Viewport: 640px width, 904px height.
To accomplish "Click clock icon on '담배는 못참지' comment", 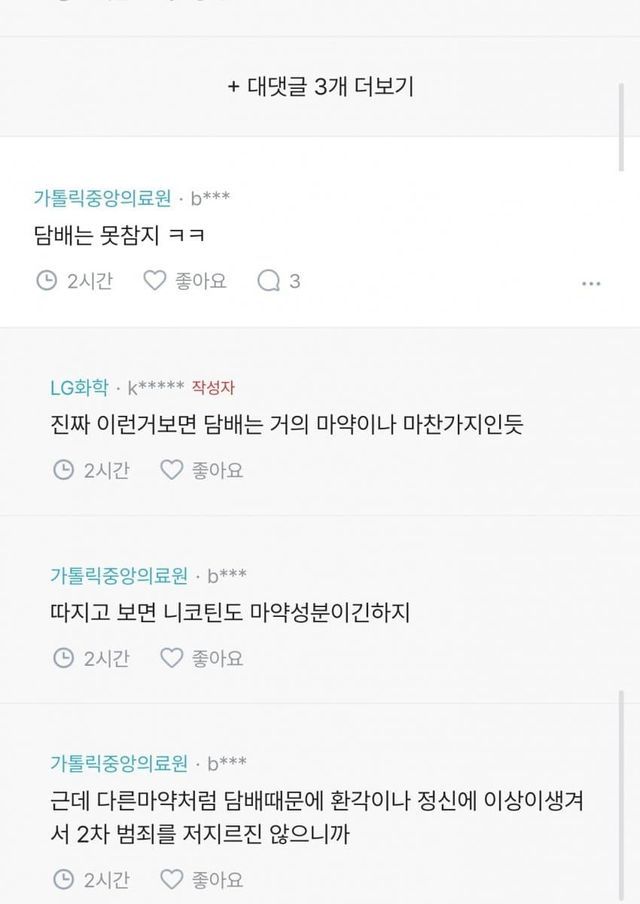I will [x=46, y=281].
